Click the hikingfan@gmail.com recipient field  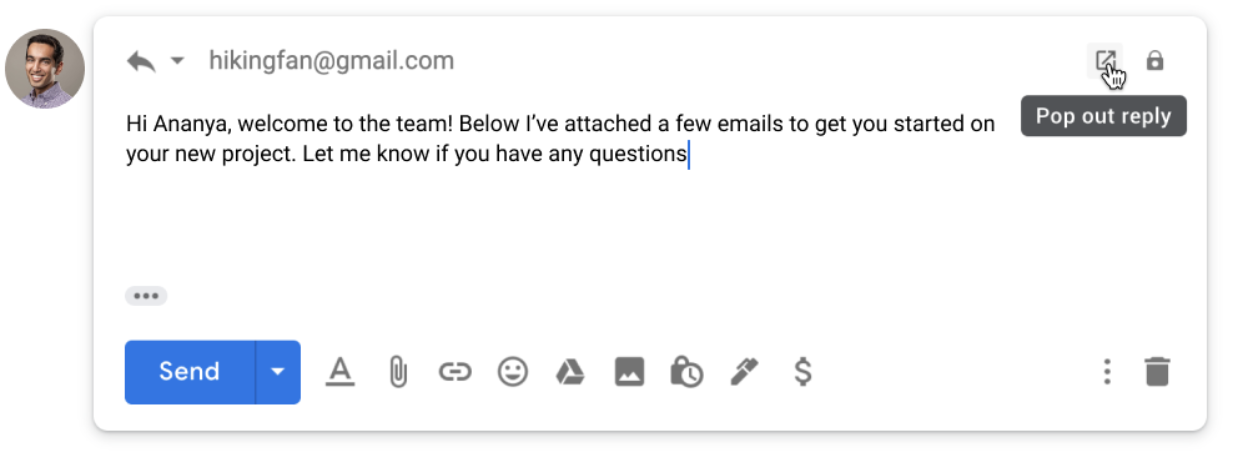pos(331,61)
